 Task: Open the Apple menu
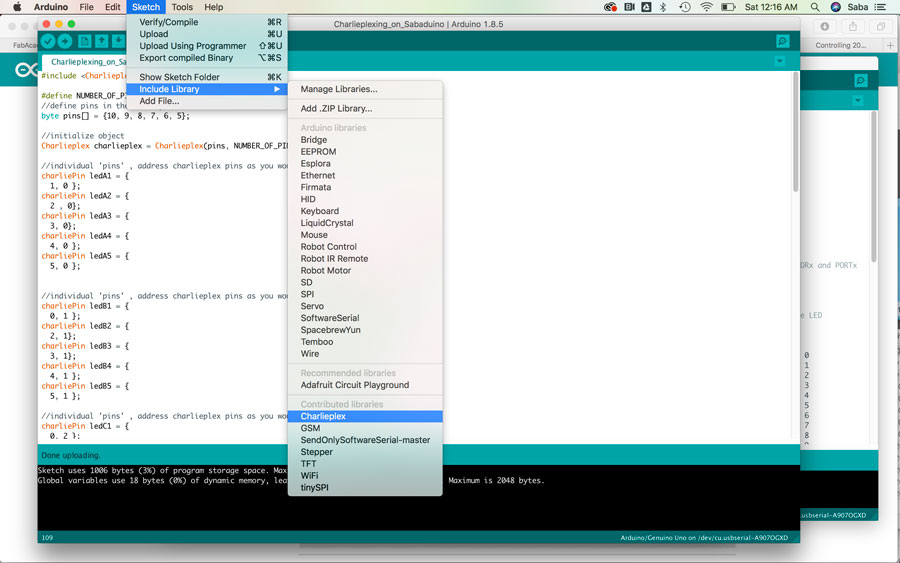17,7
